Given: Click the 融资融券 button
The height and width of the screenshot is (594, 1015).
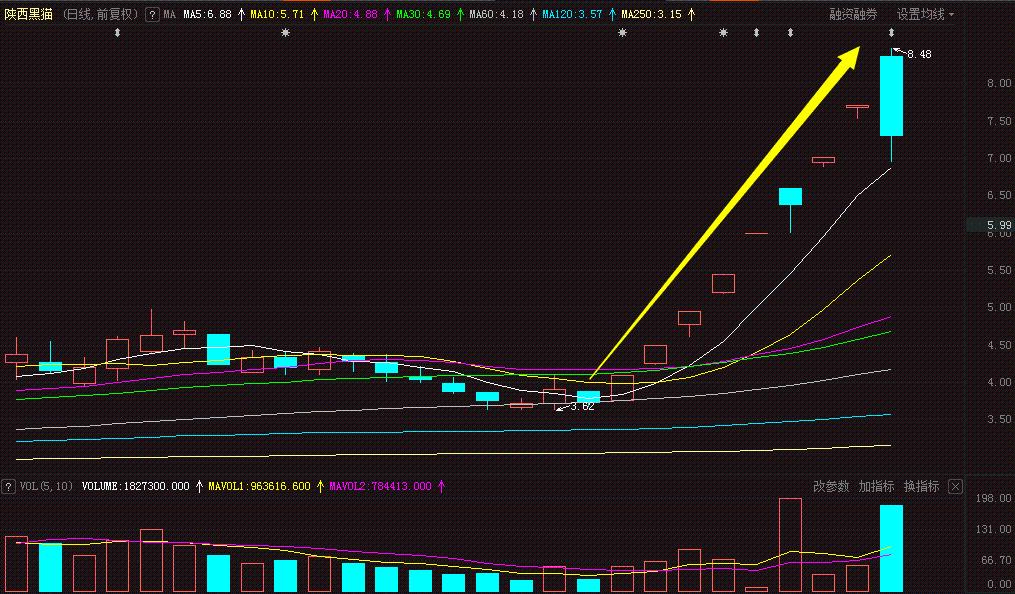Looking at the screenshot, I should click(853, 14).
